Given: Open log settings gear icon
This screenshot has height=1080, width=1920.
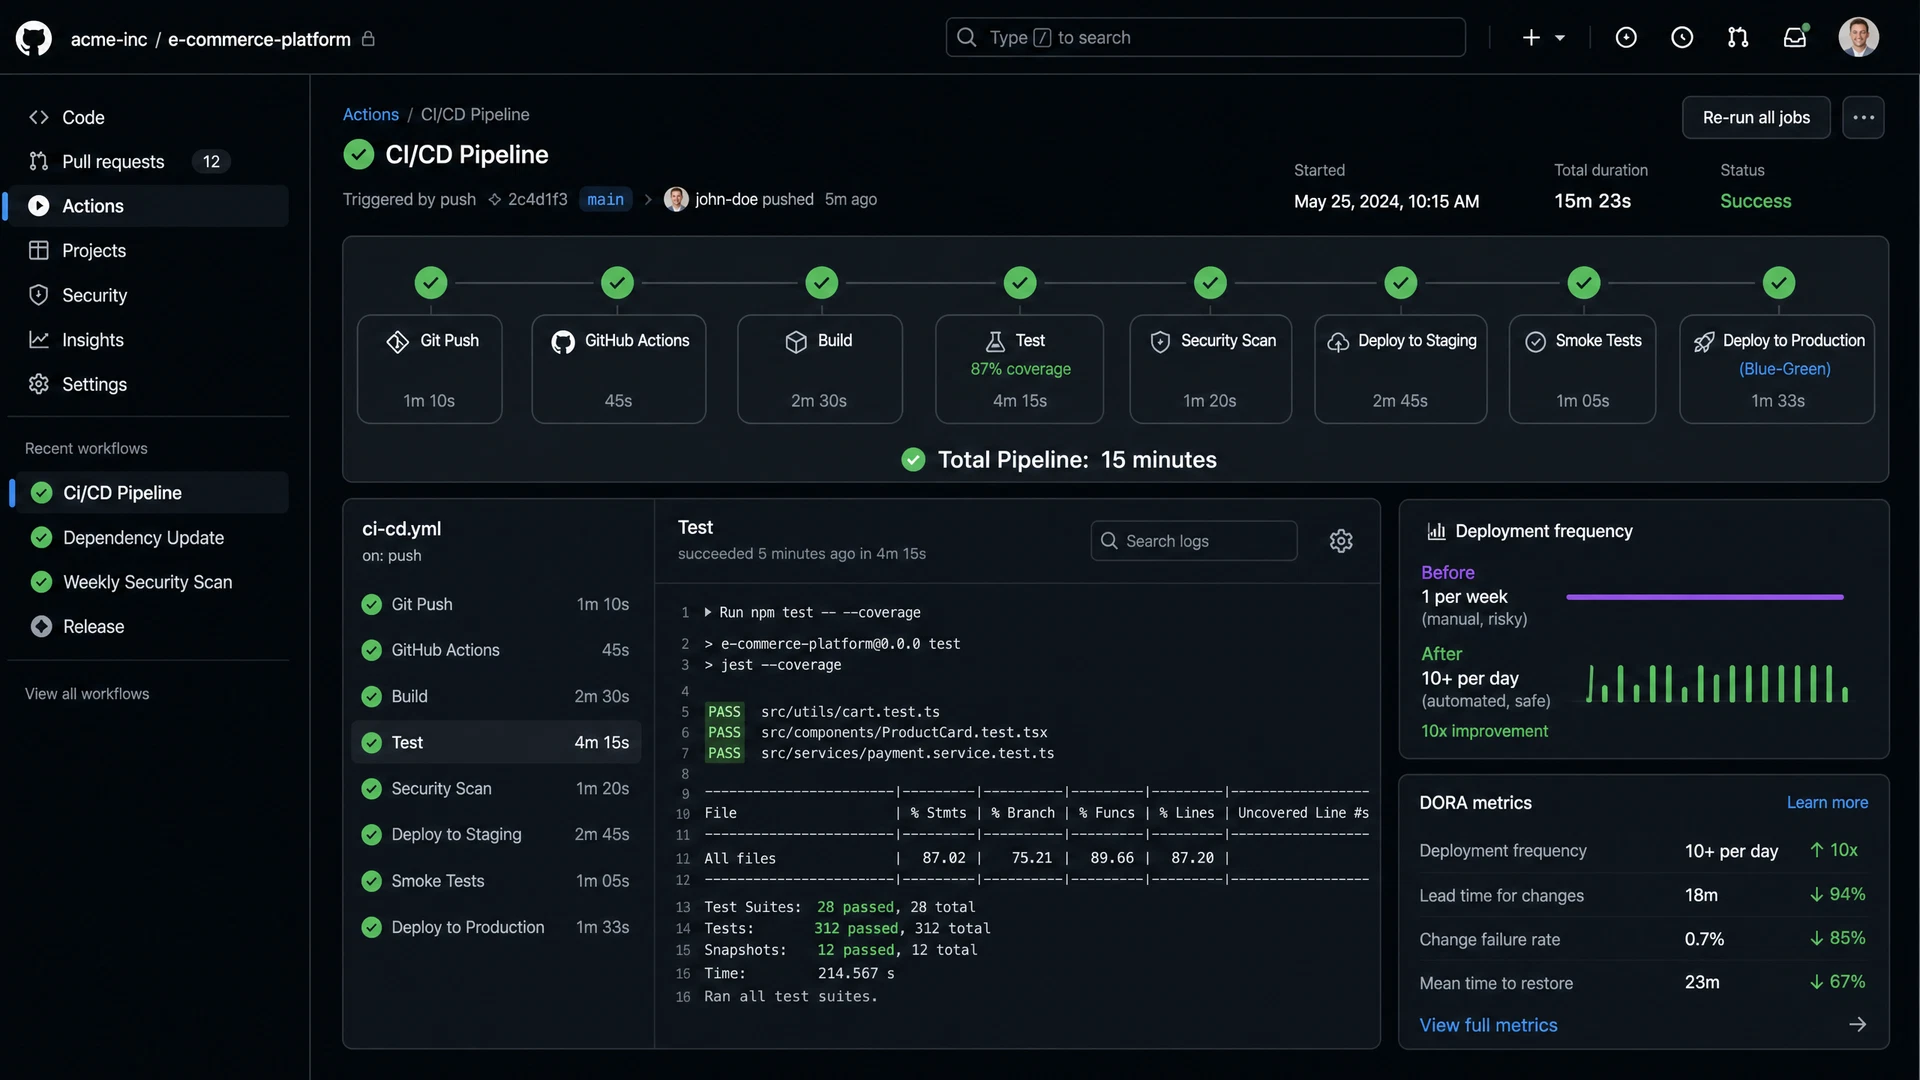Looking at the screenshot, I should pos(1341,541).
